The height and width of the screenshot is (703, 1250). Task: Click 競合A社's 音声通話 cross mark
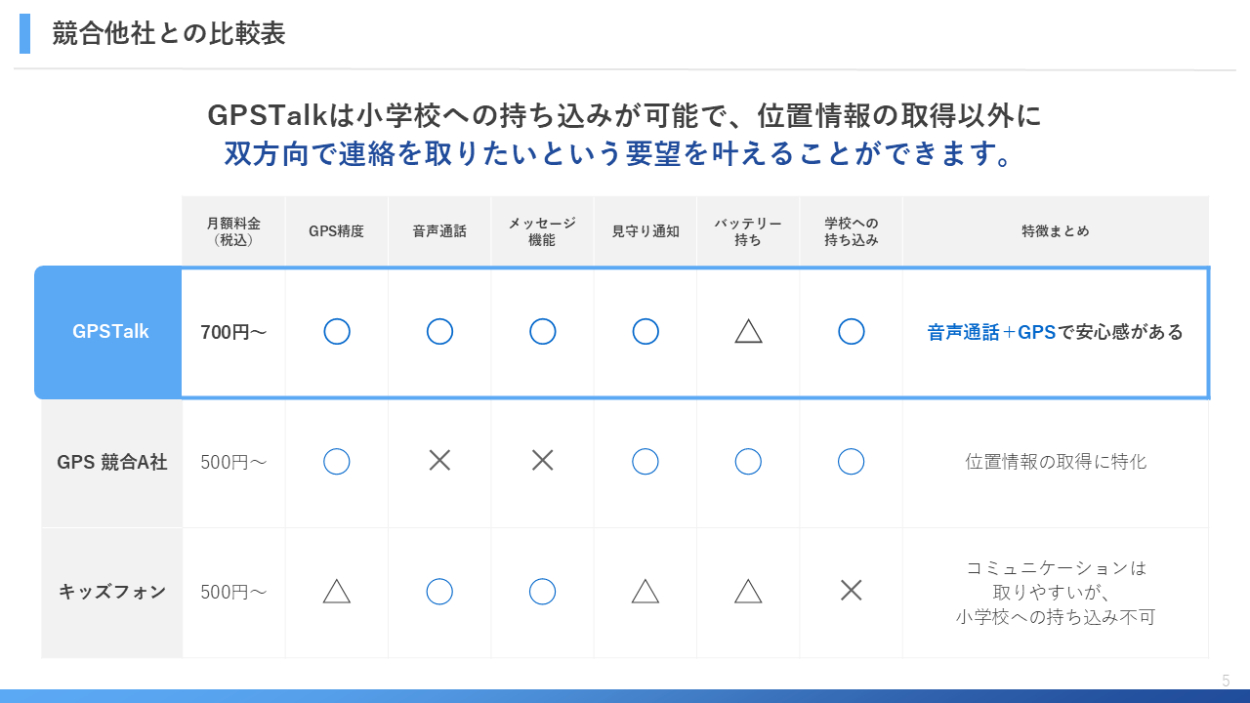point(440,461)
